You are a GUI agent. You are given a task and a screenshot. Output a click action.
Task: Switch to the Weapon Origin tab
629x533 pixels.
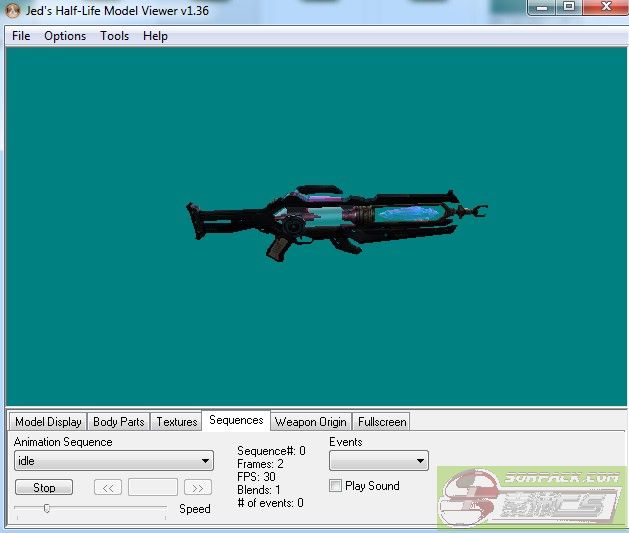coord(310,422)
